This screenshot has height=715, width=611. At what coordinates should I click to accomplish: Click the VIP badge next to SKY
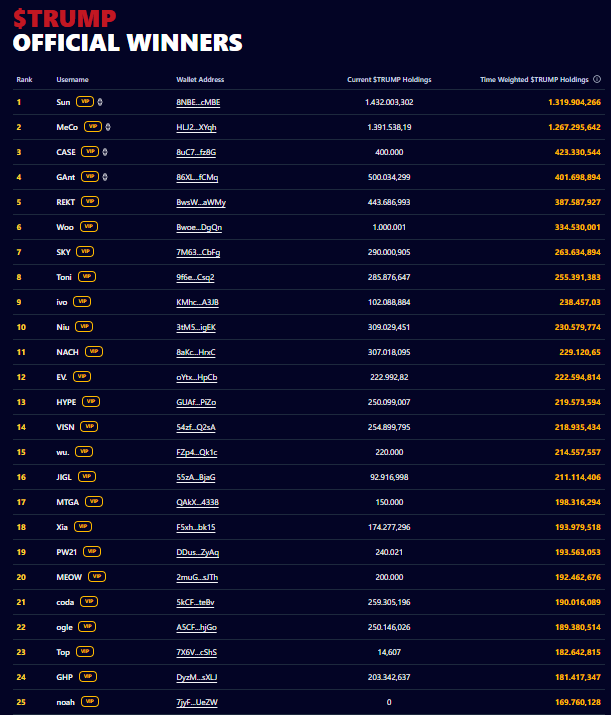pos(85,252)
